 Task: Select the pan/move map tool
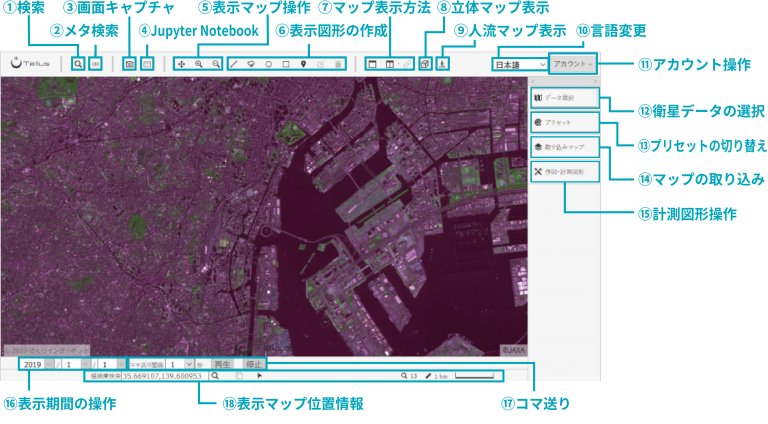tap(181, 64)
